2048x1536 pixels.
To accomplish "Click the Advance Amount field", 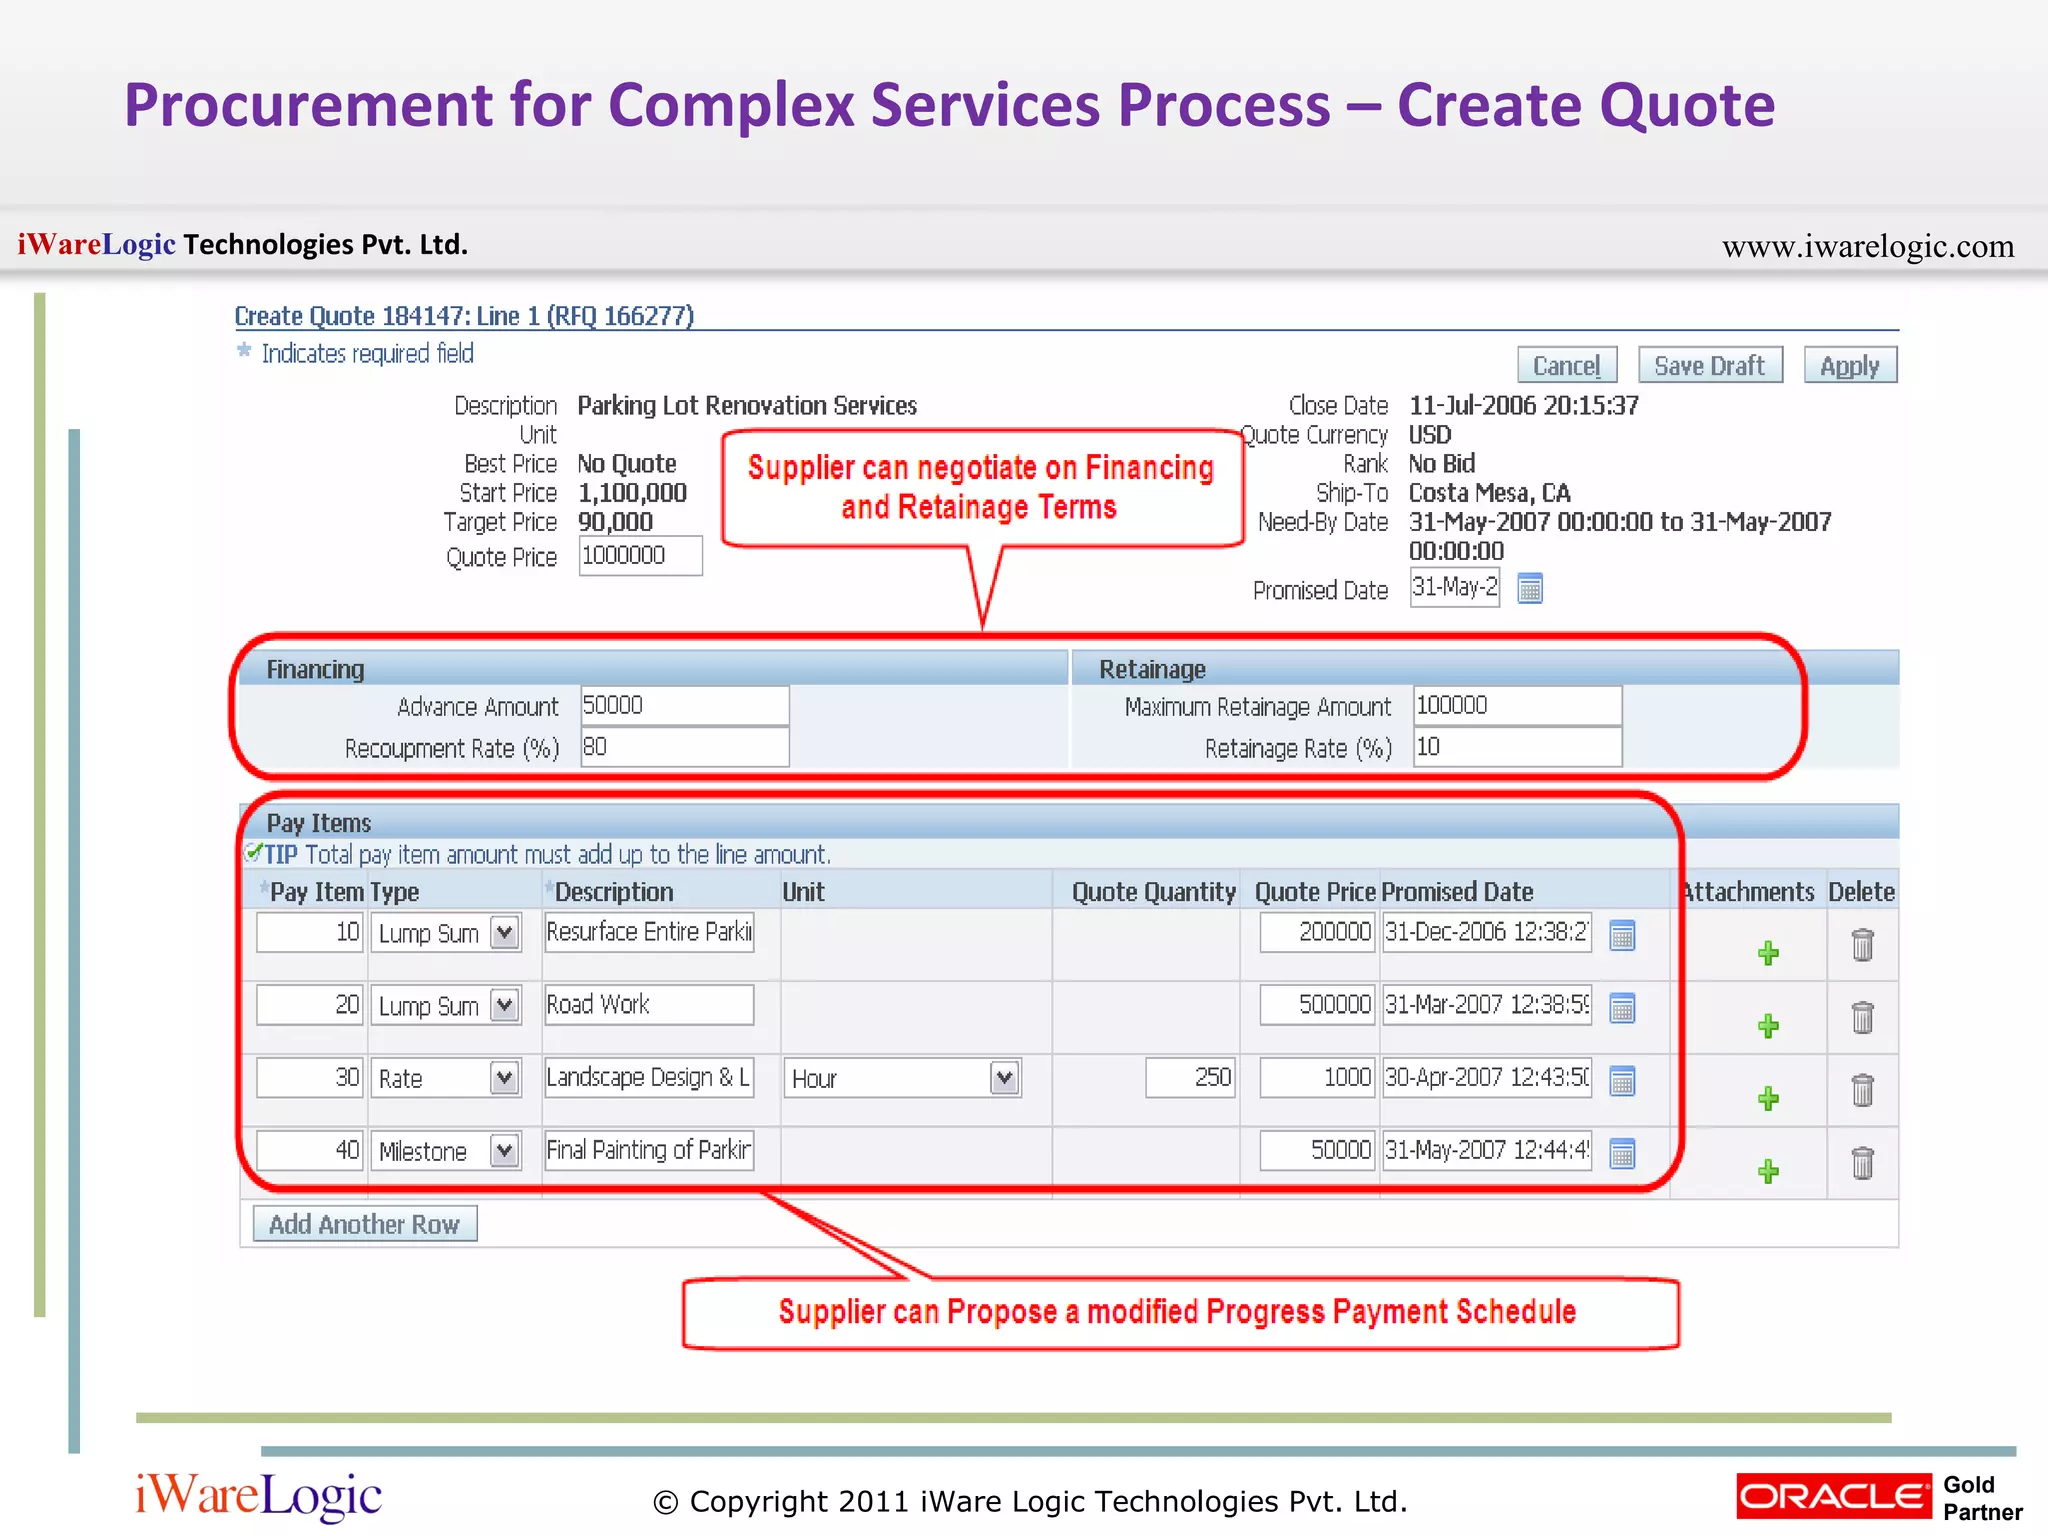I will click(685, 705).
